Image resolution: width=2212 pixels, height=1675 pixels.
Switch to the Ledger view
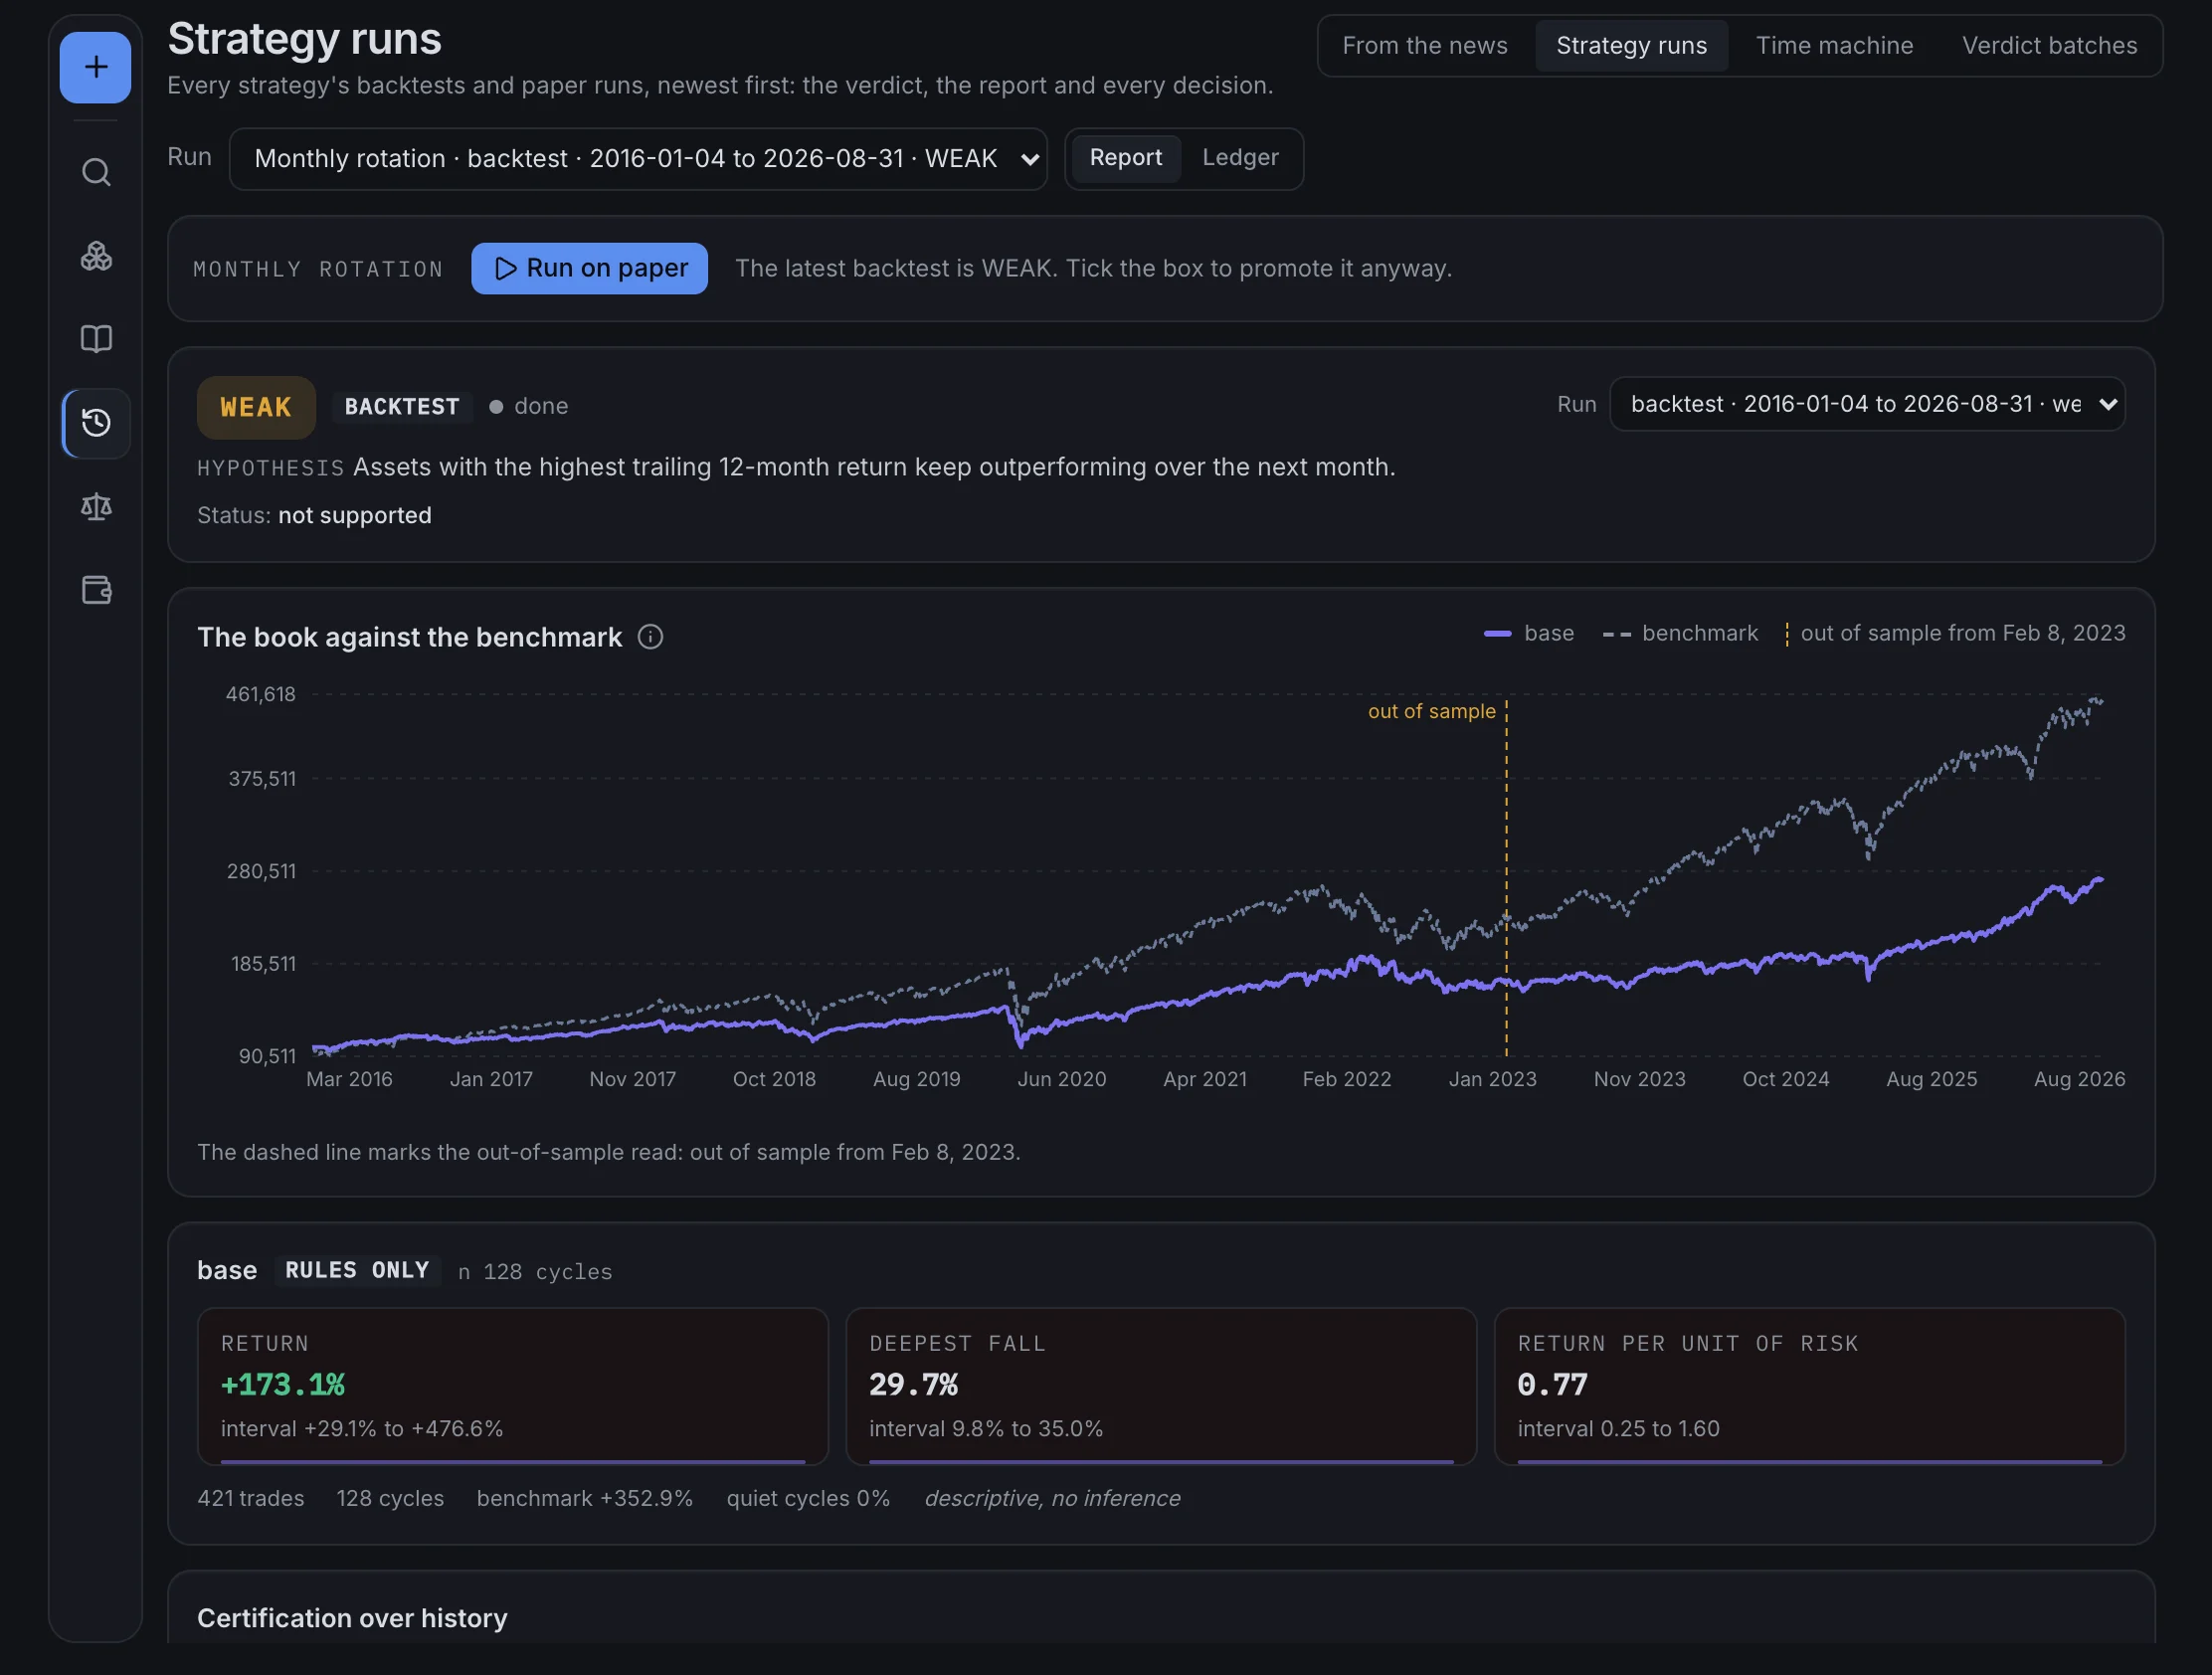click(1240, 158)
